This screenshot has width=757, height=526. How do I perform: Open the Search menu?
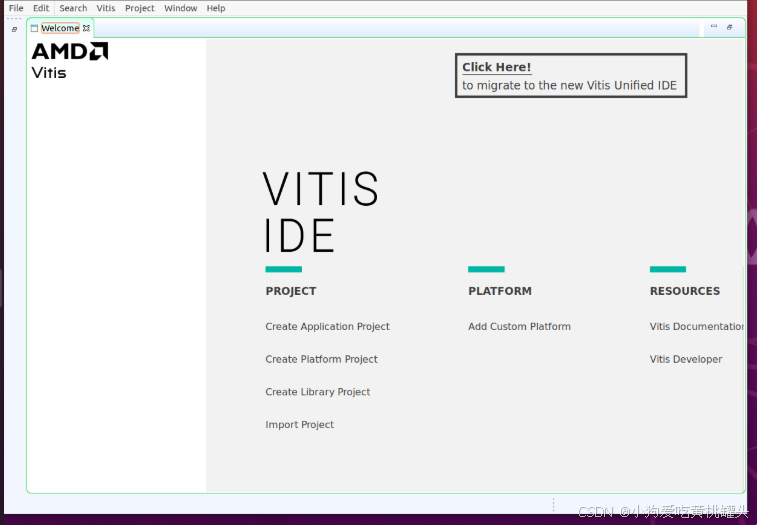tap(73, 8)
